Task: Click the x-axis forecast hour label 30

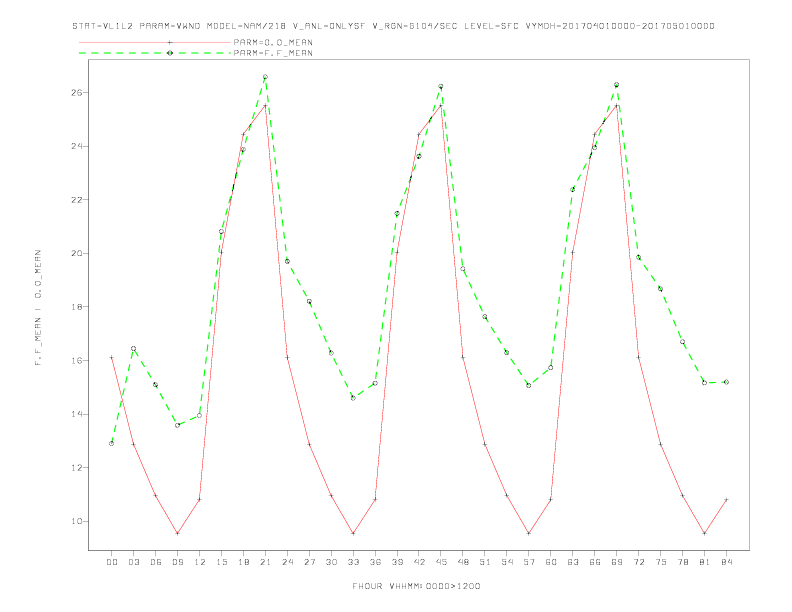Action: (331, 562)
